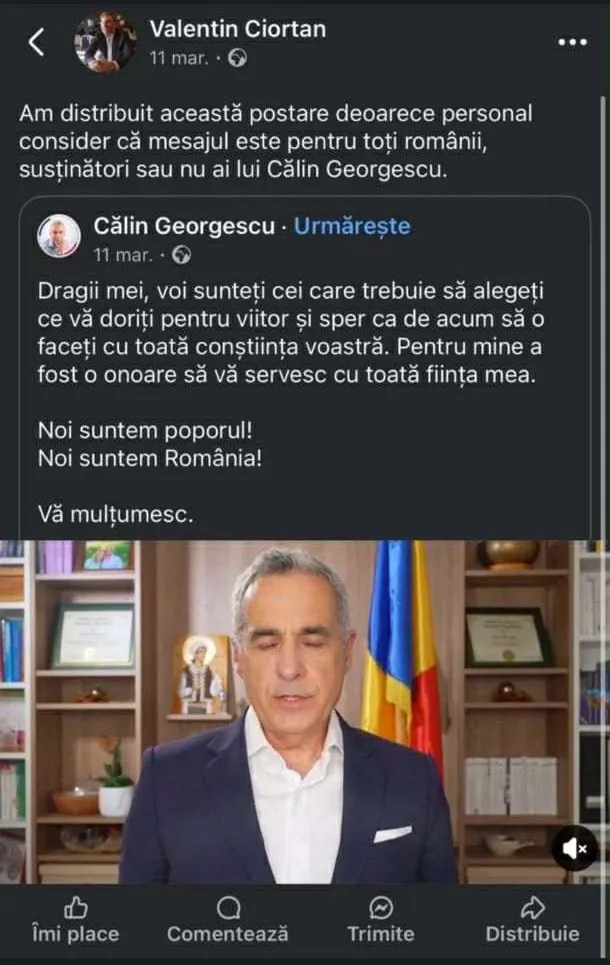Unmute the video with the speaker icon
Image resolution: width=610 pixels, height=965 pixels.
tap(574, 849)
